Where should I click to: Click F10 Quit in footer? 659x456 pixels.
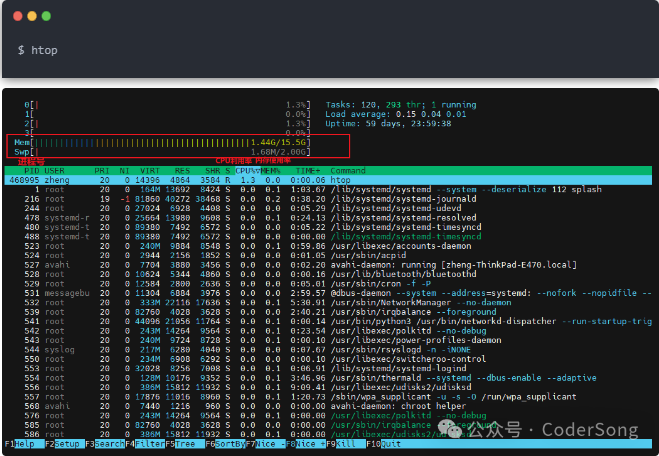[x=383, y=444]
